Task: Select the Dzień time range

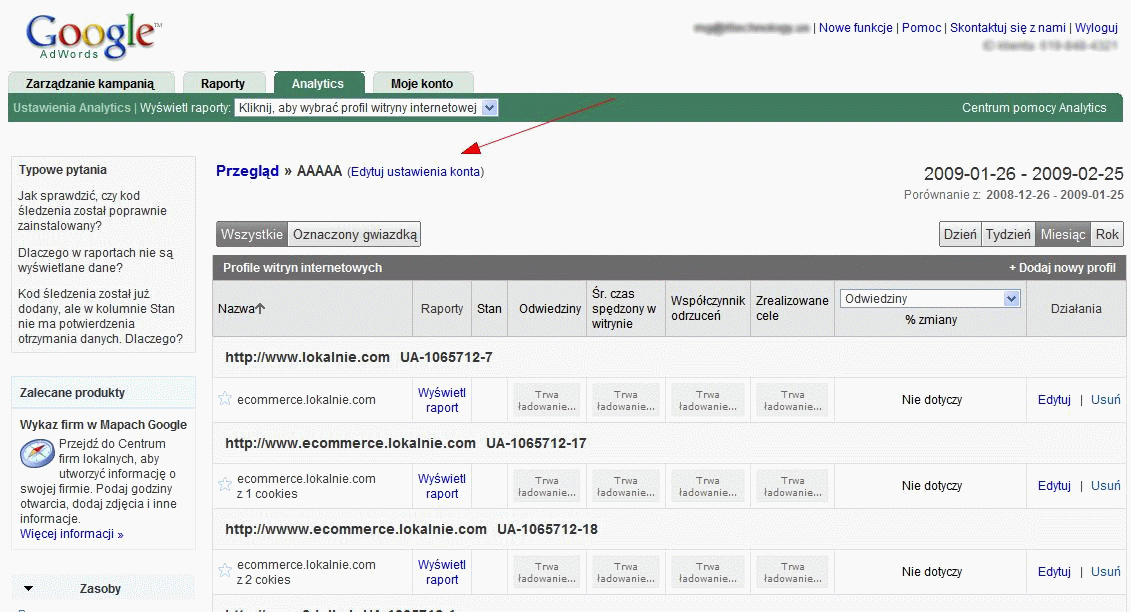Action: point(961,234)
